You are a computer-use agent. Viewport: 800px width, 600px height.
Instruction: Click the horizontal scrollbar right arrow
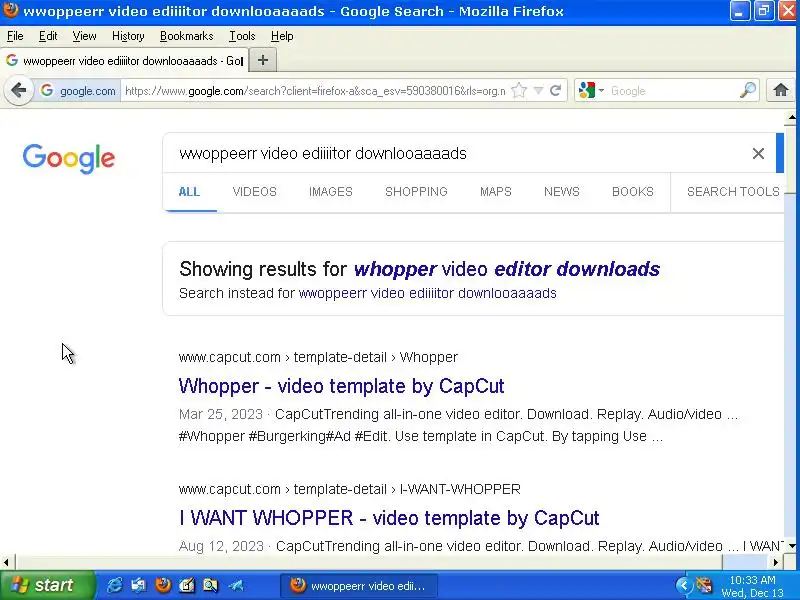776,562
